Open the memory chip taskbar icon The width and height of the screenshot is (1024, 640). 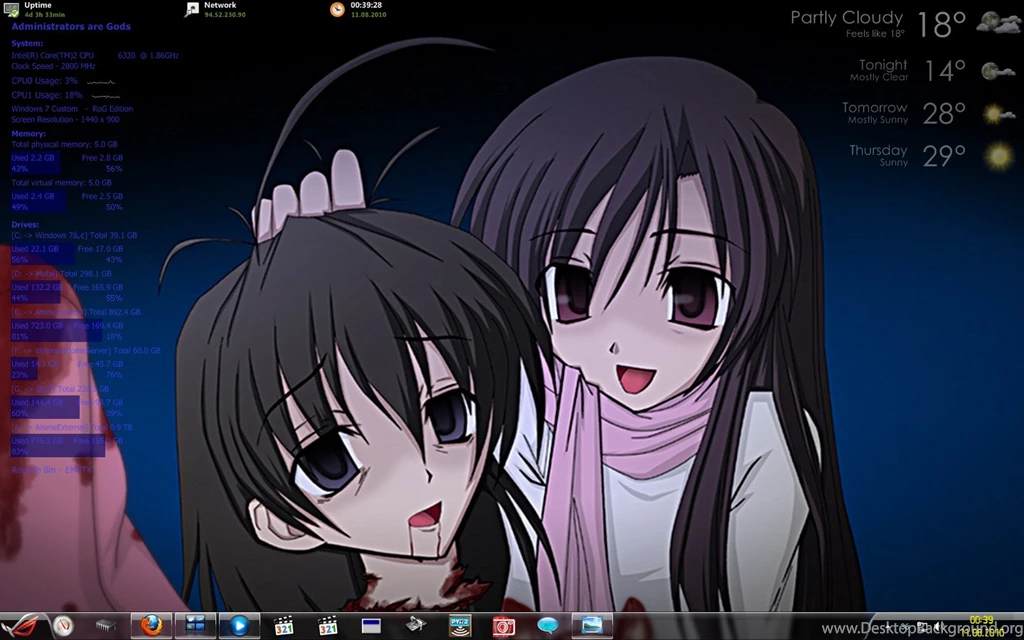click(106, 626)
